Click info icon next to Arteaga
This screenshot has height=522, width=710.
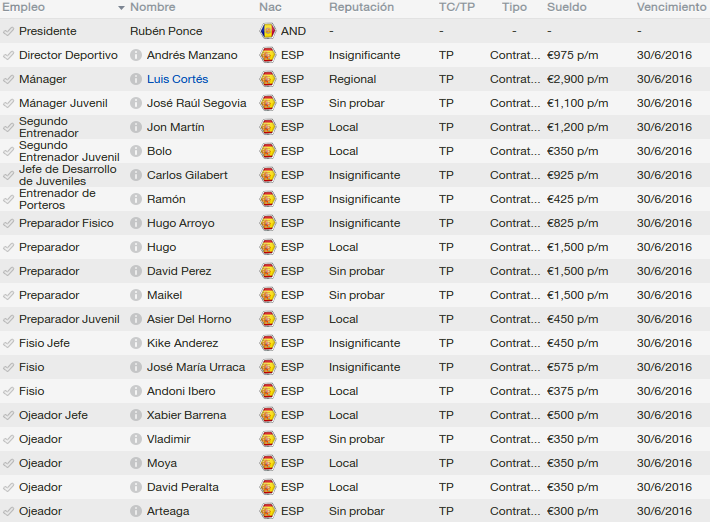135,511
